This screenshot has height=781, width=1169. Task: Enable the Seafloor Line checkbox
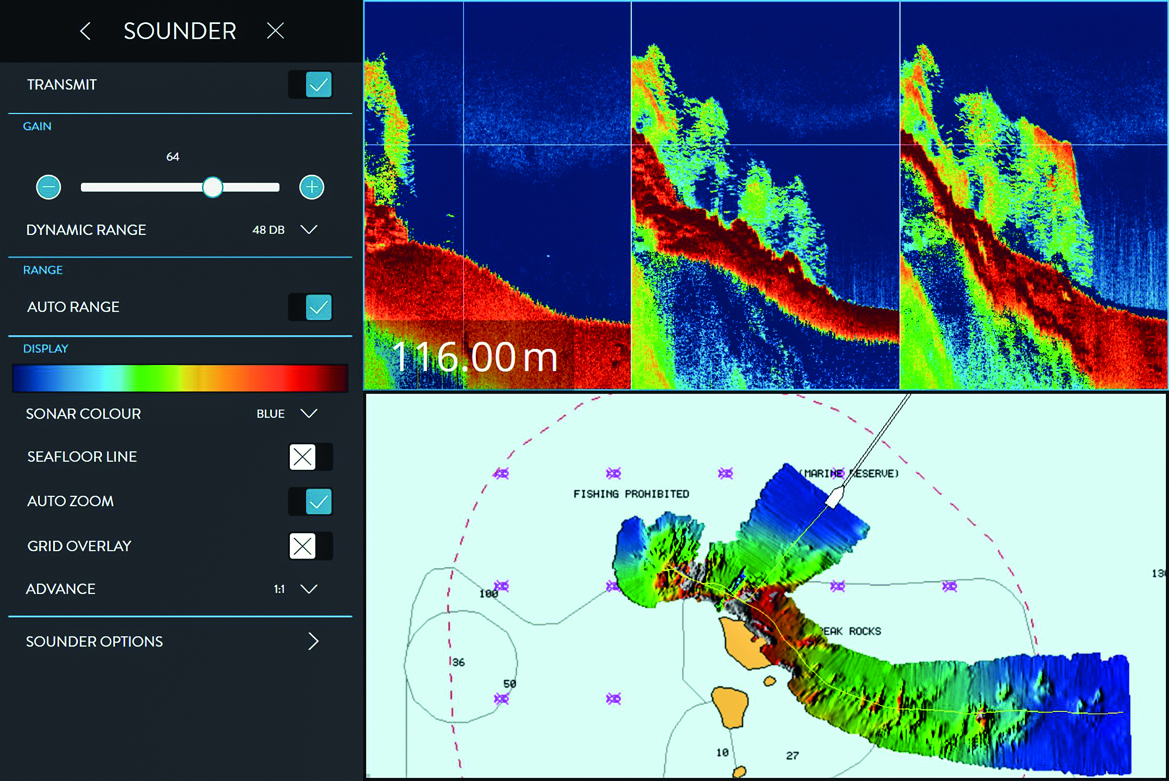[x=303, y=457]
